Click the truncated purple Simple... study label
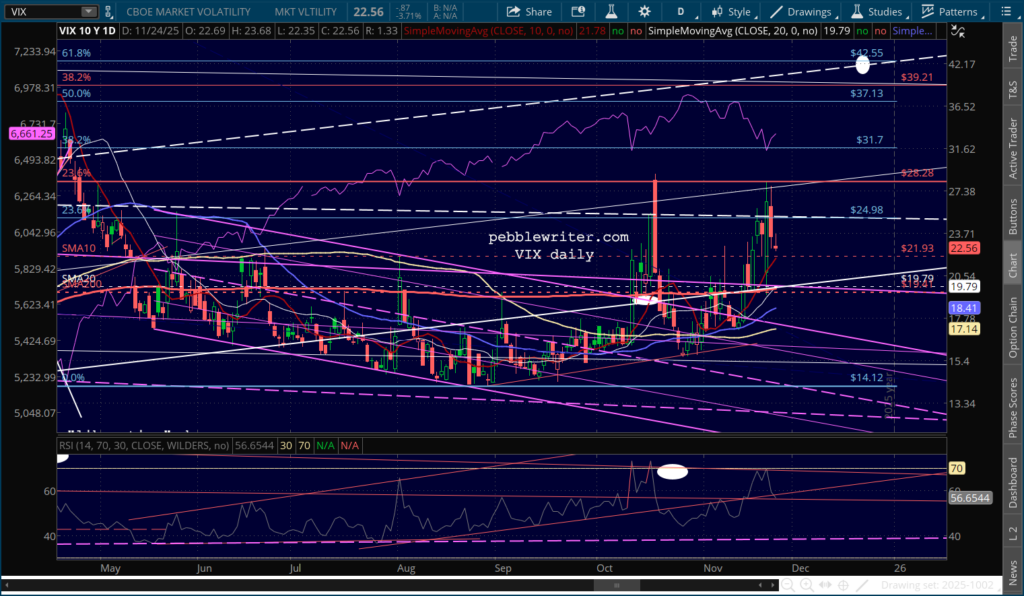 tap(912, 31)
